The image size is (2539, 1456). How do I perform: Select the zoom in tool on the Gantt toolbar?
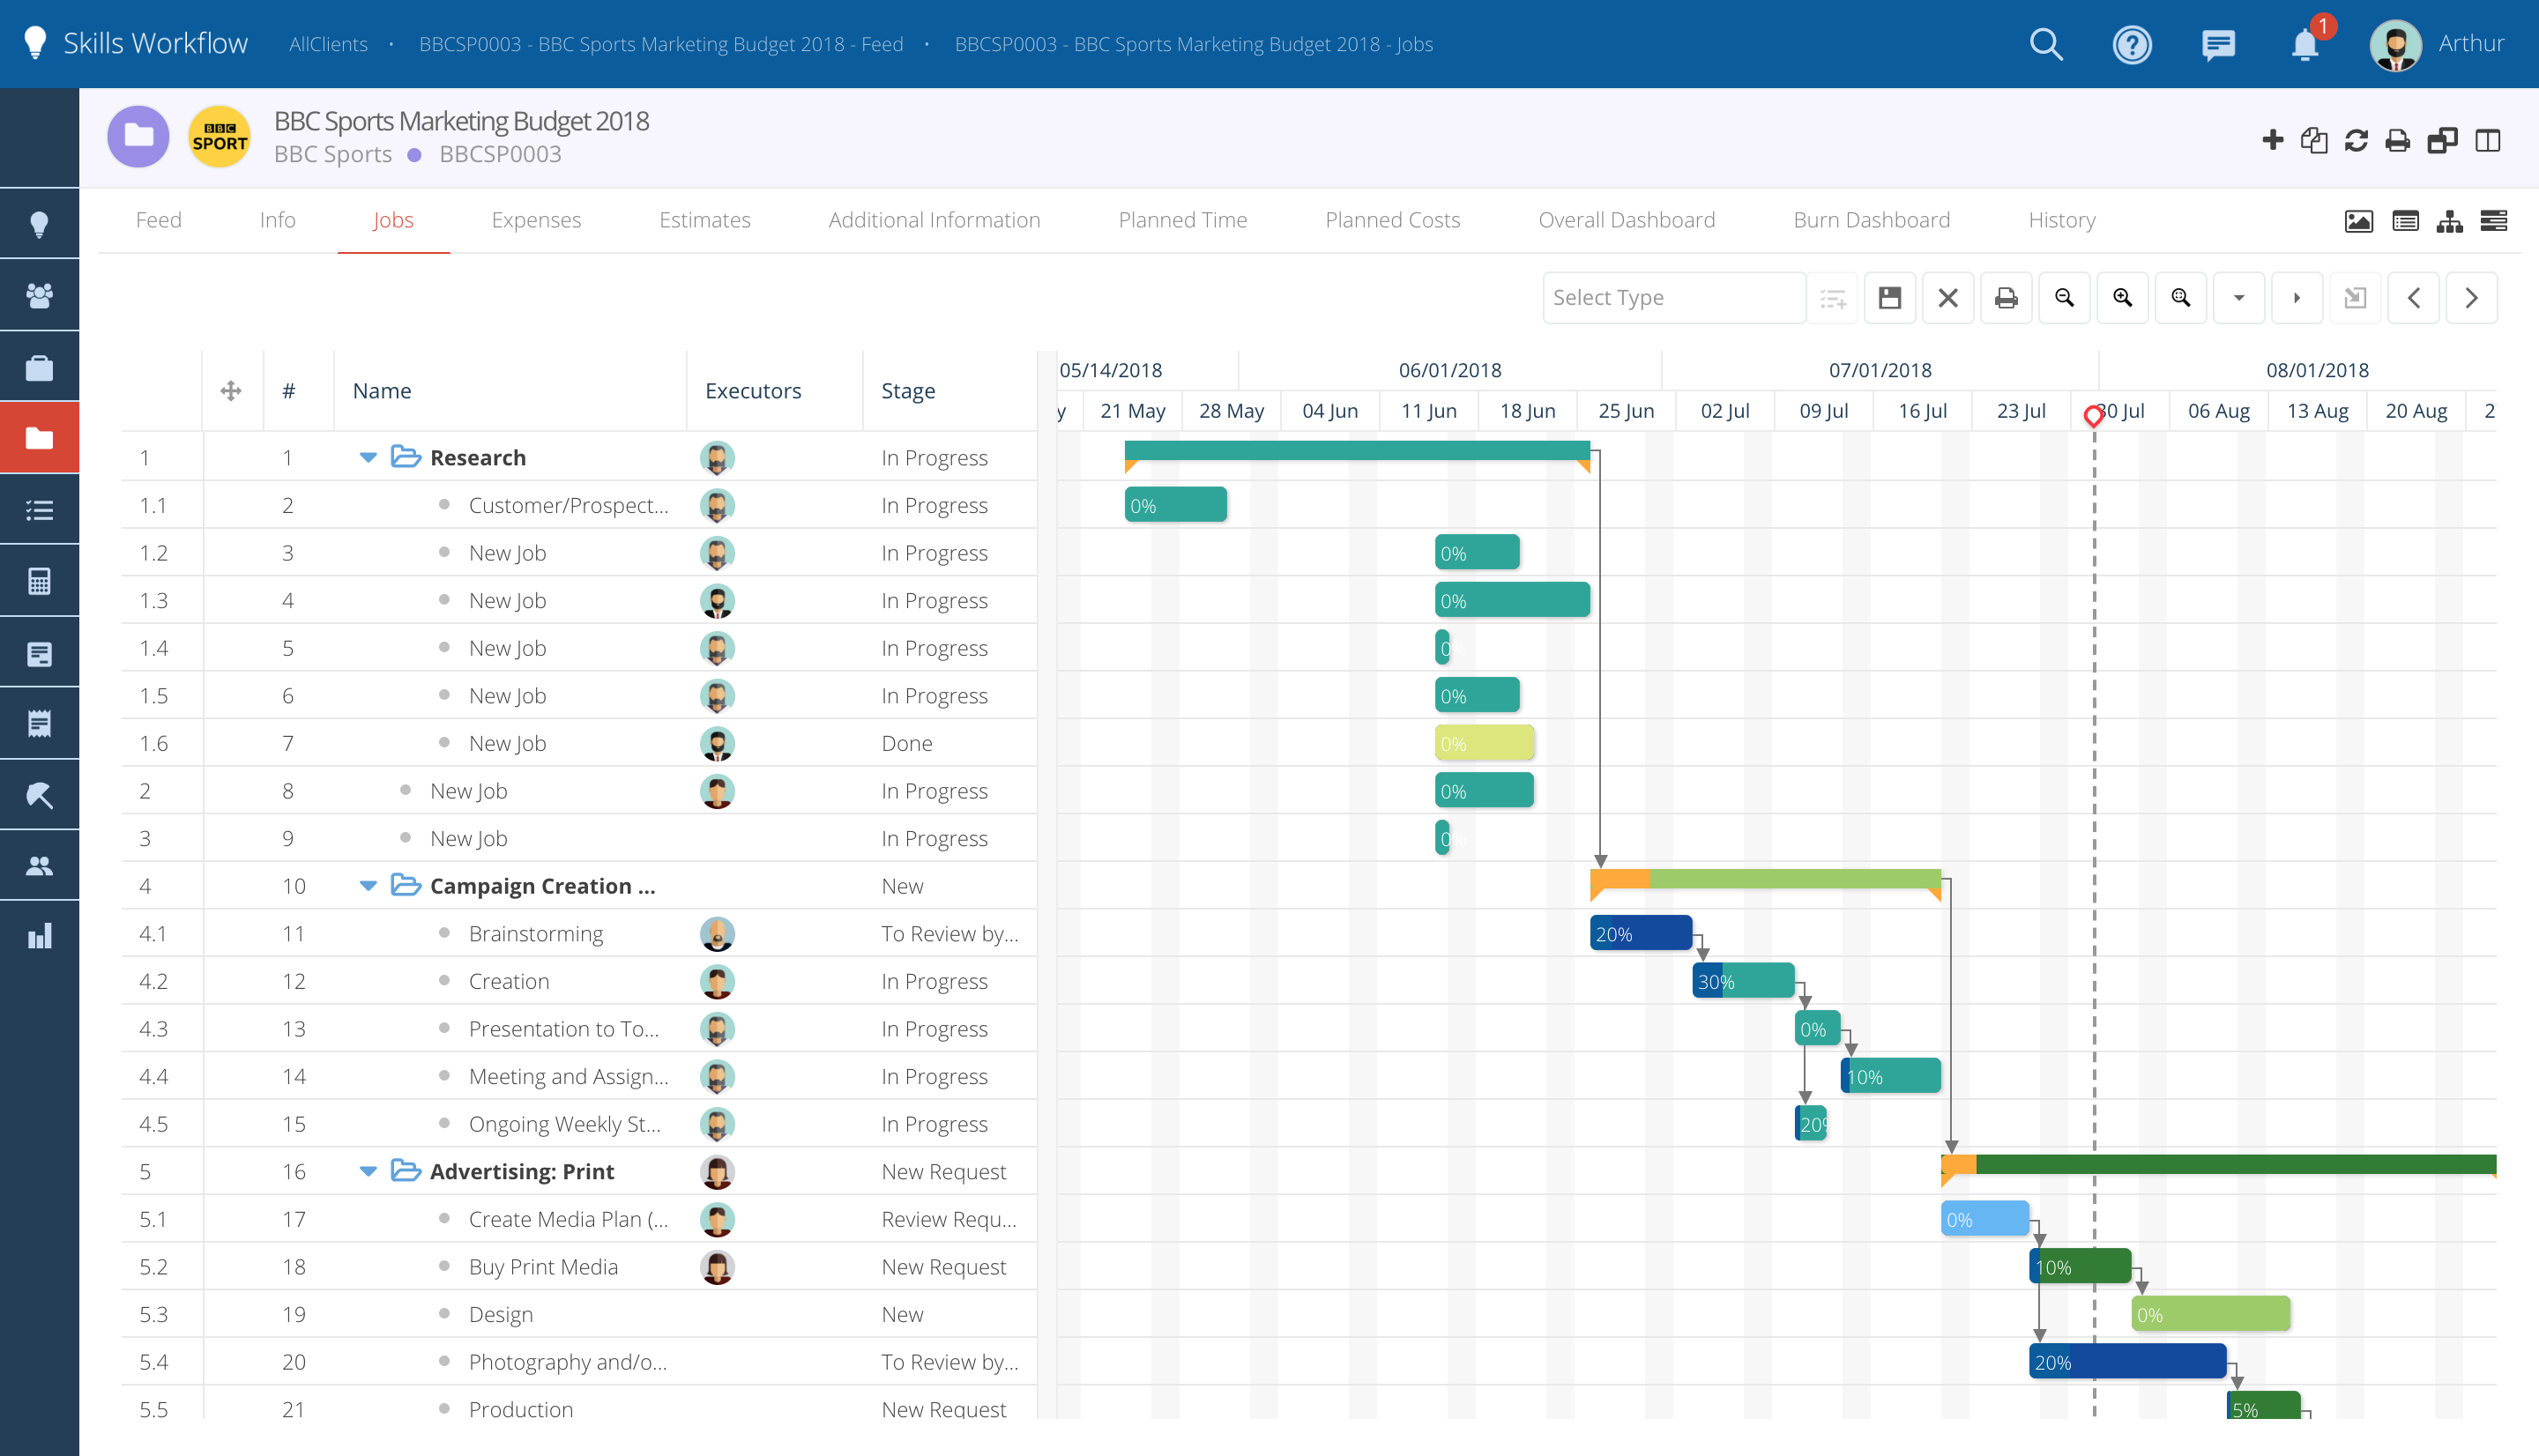pyautogui.click(x=2122, y=297)
